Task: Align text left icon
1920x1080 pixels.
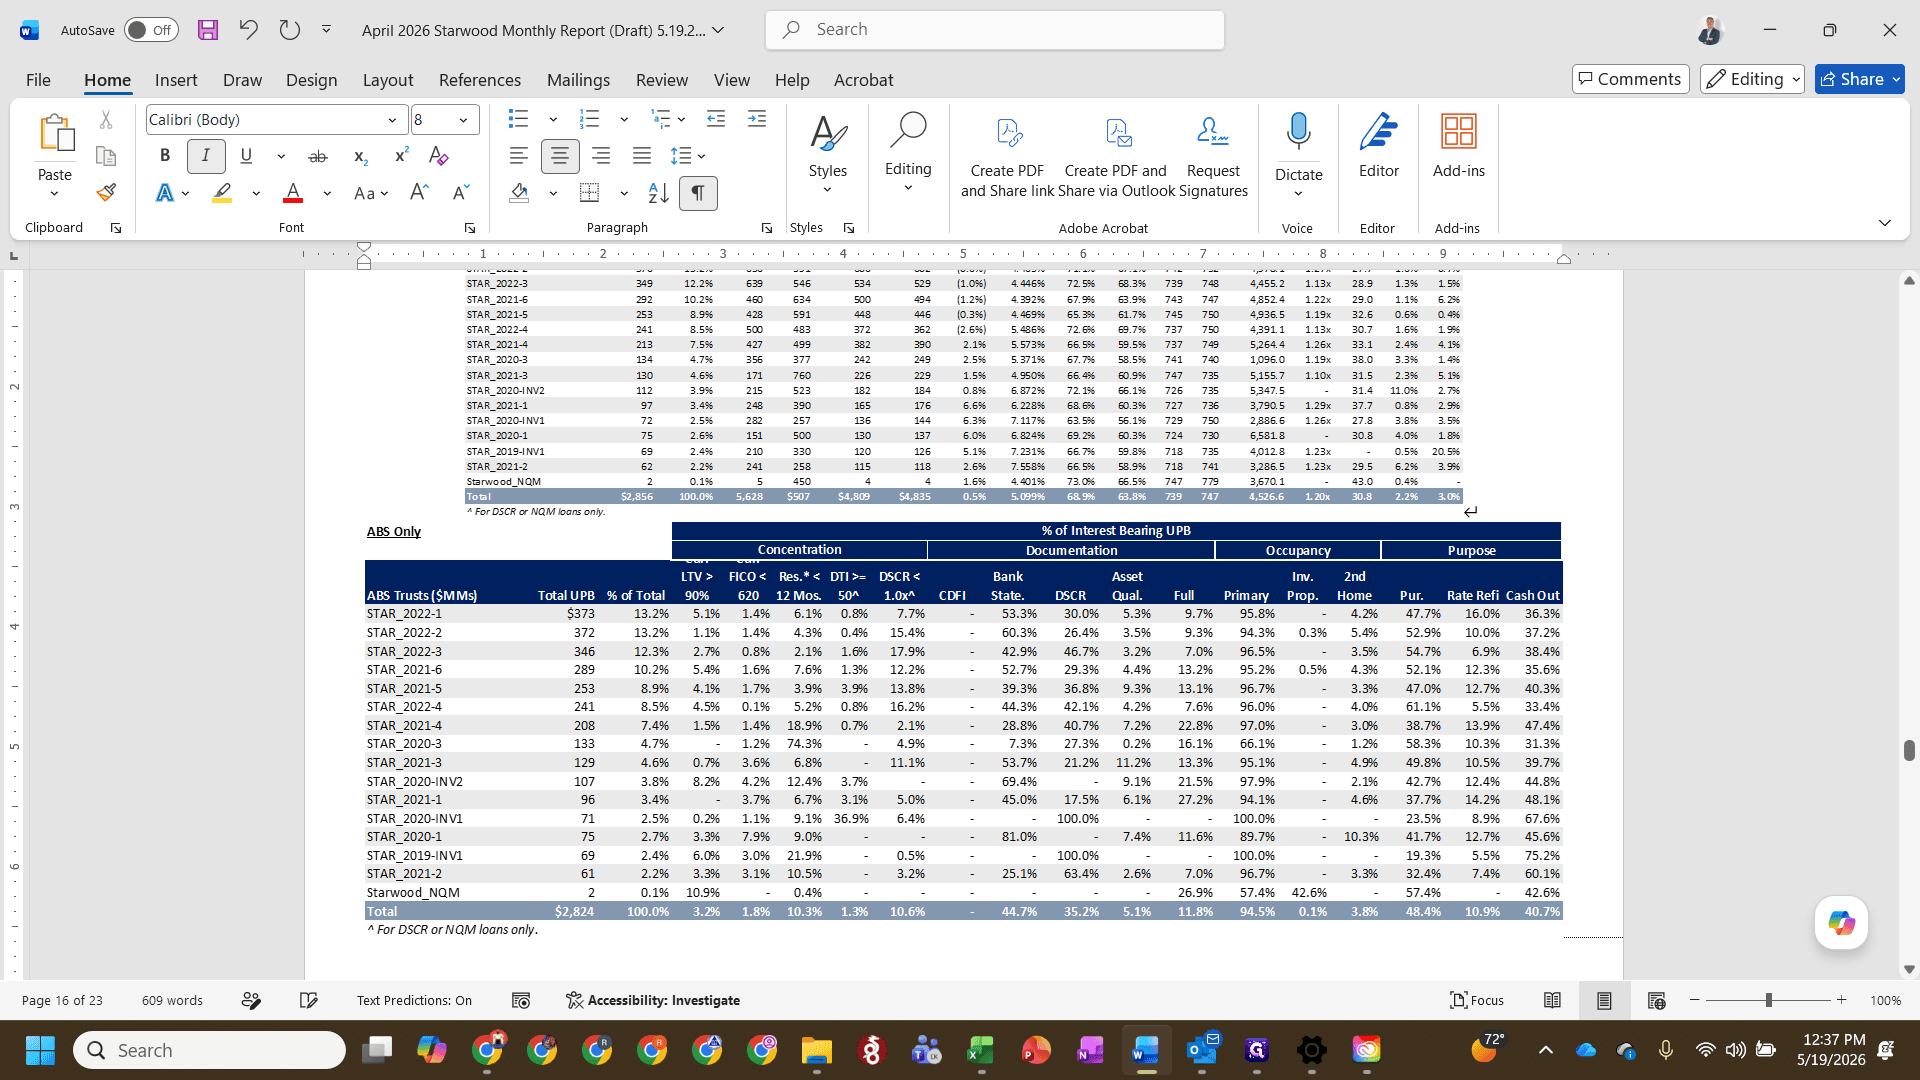Action: point(518,156)
